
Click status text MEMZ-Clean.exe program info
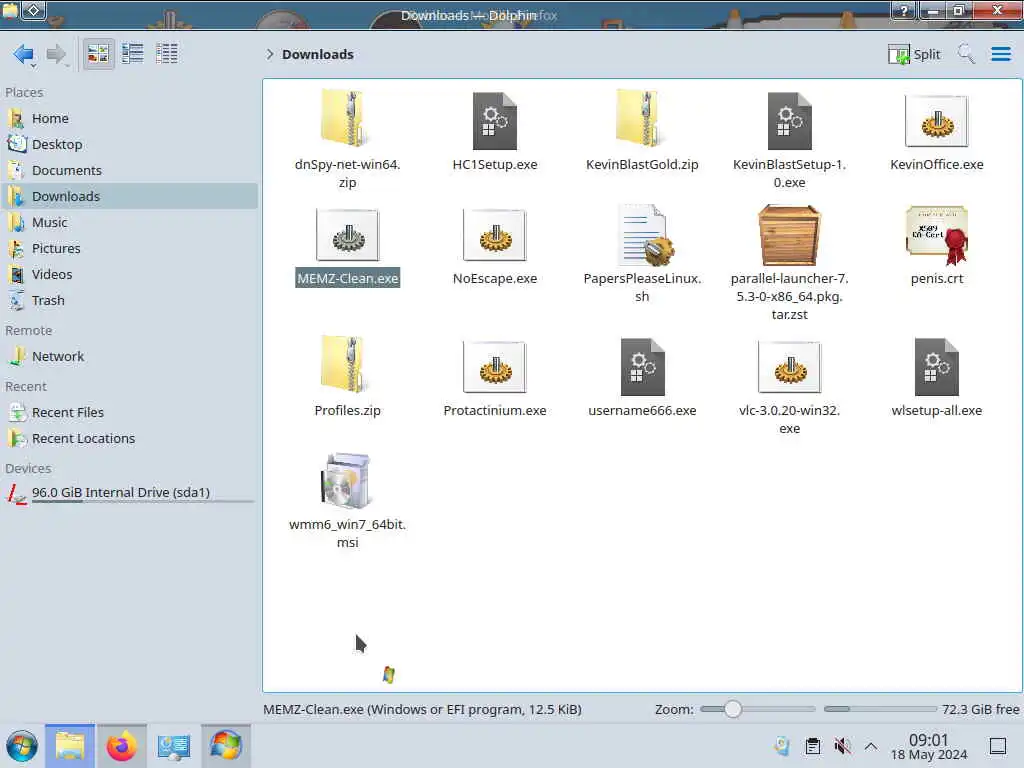(x=423, y=709)
